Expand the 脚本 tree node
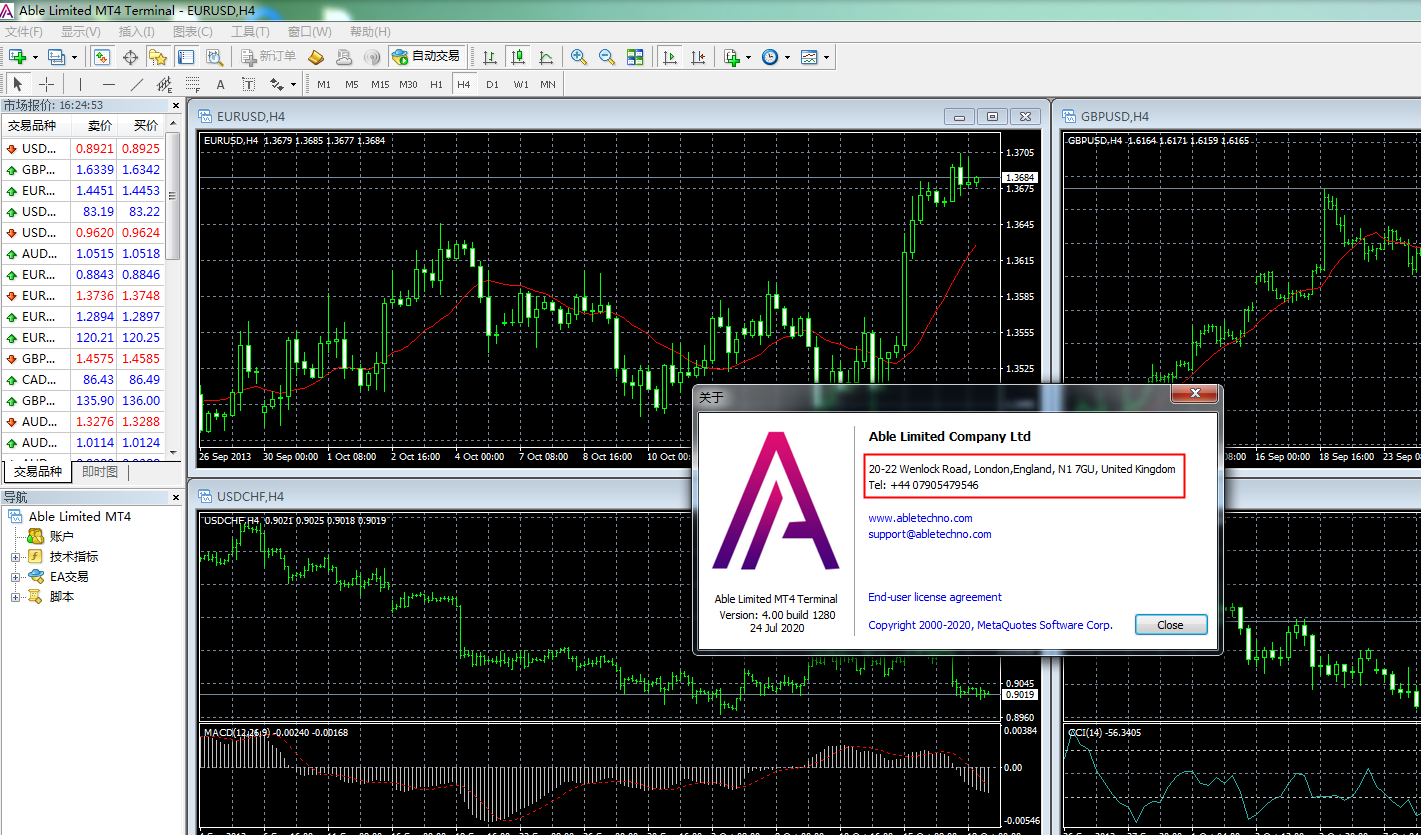The height and width of the screenshot is (835, 1421). point(16,597)
